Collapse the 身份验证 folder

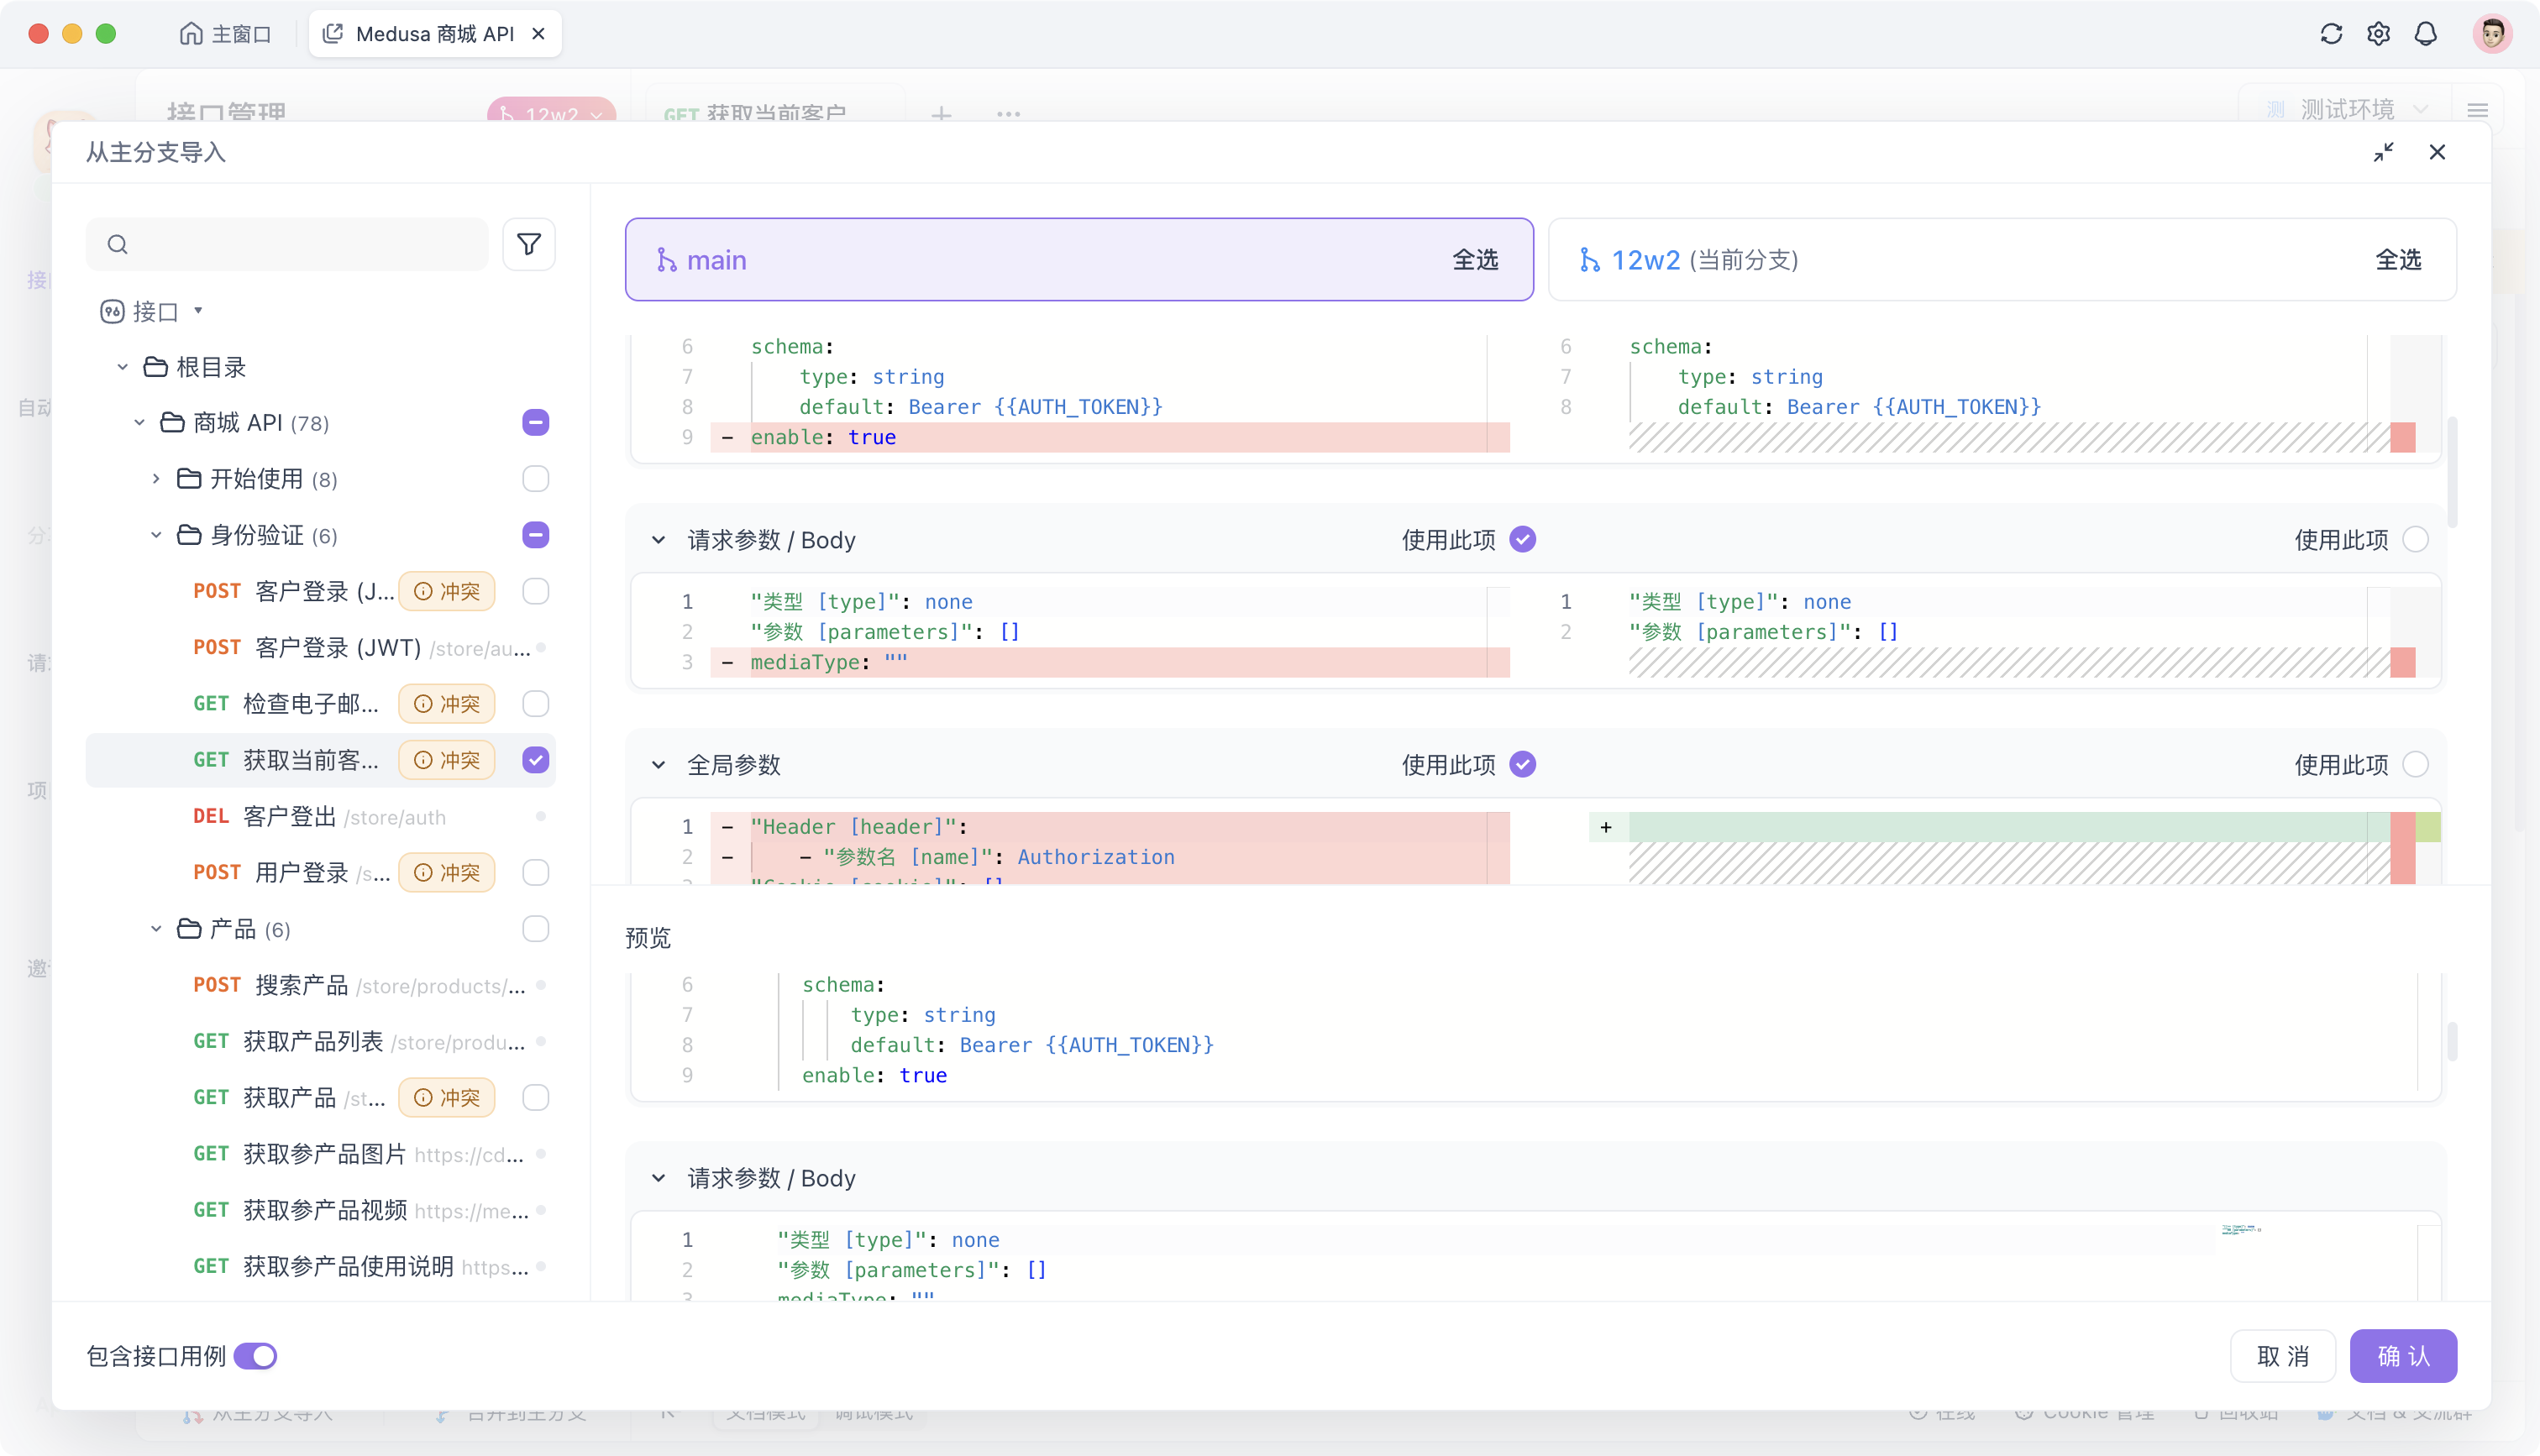coord(156,535)
